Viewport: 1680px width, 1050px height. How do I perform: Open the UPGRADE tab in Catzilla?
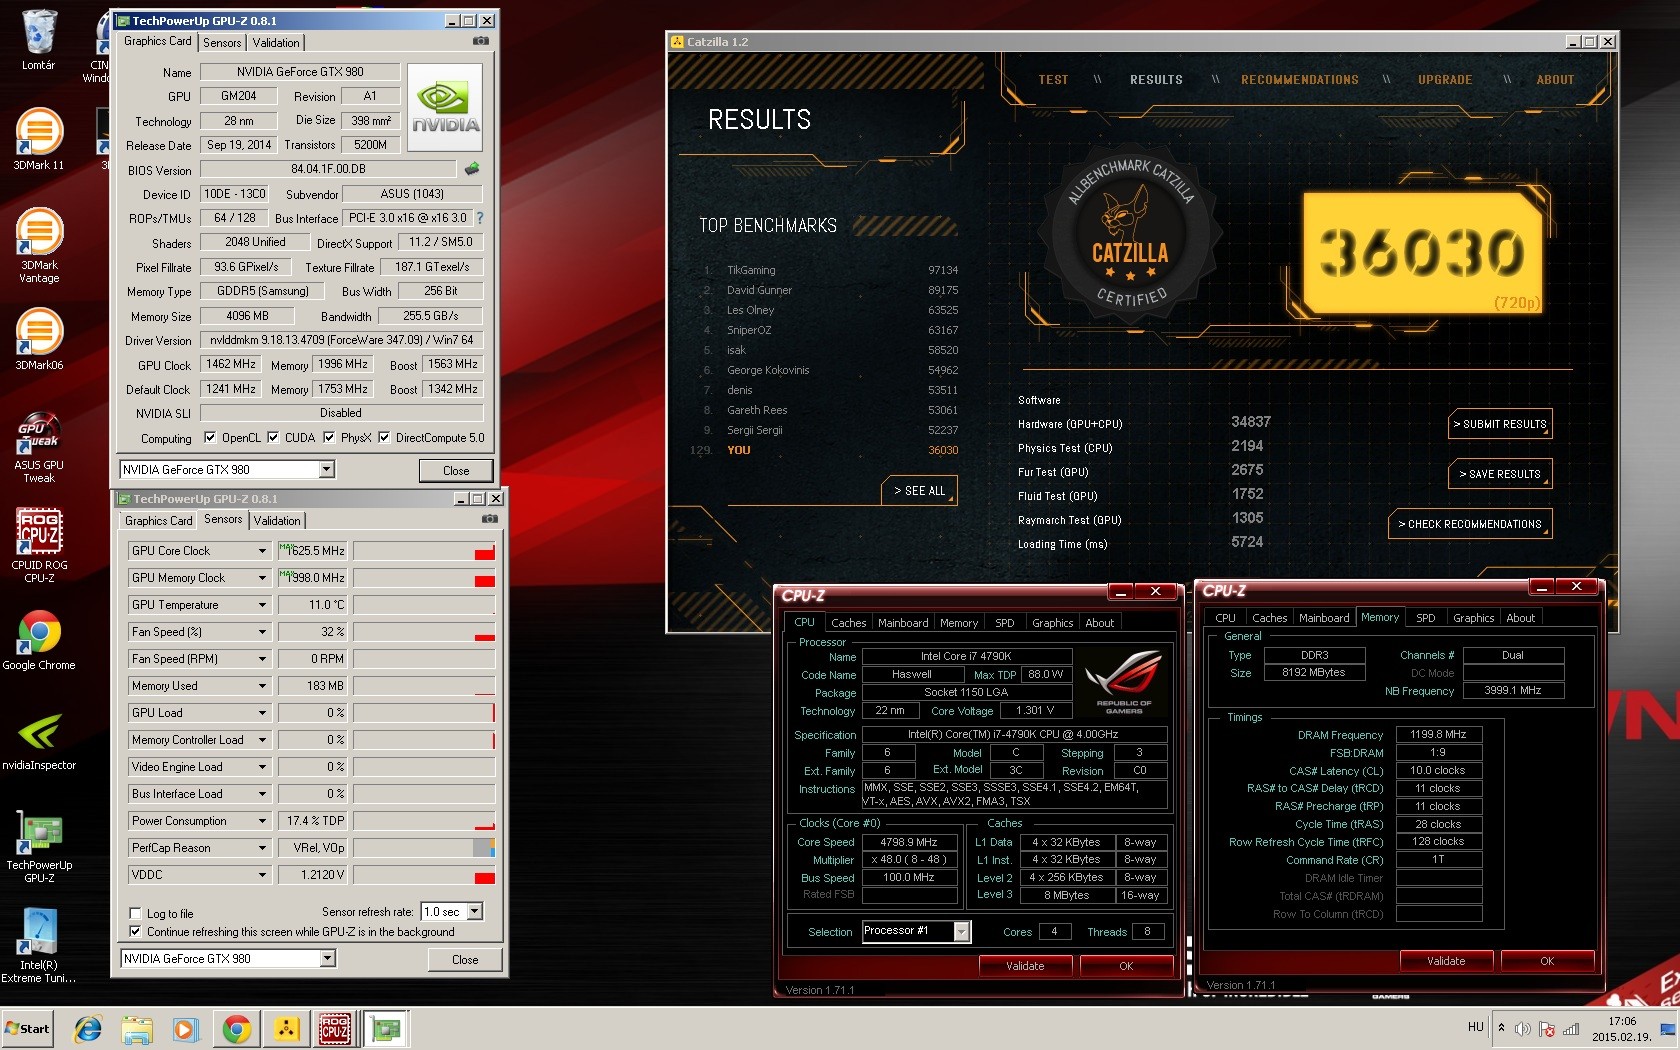coord(1445,80)
